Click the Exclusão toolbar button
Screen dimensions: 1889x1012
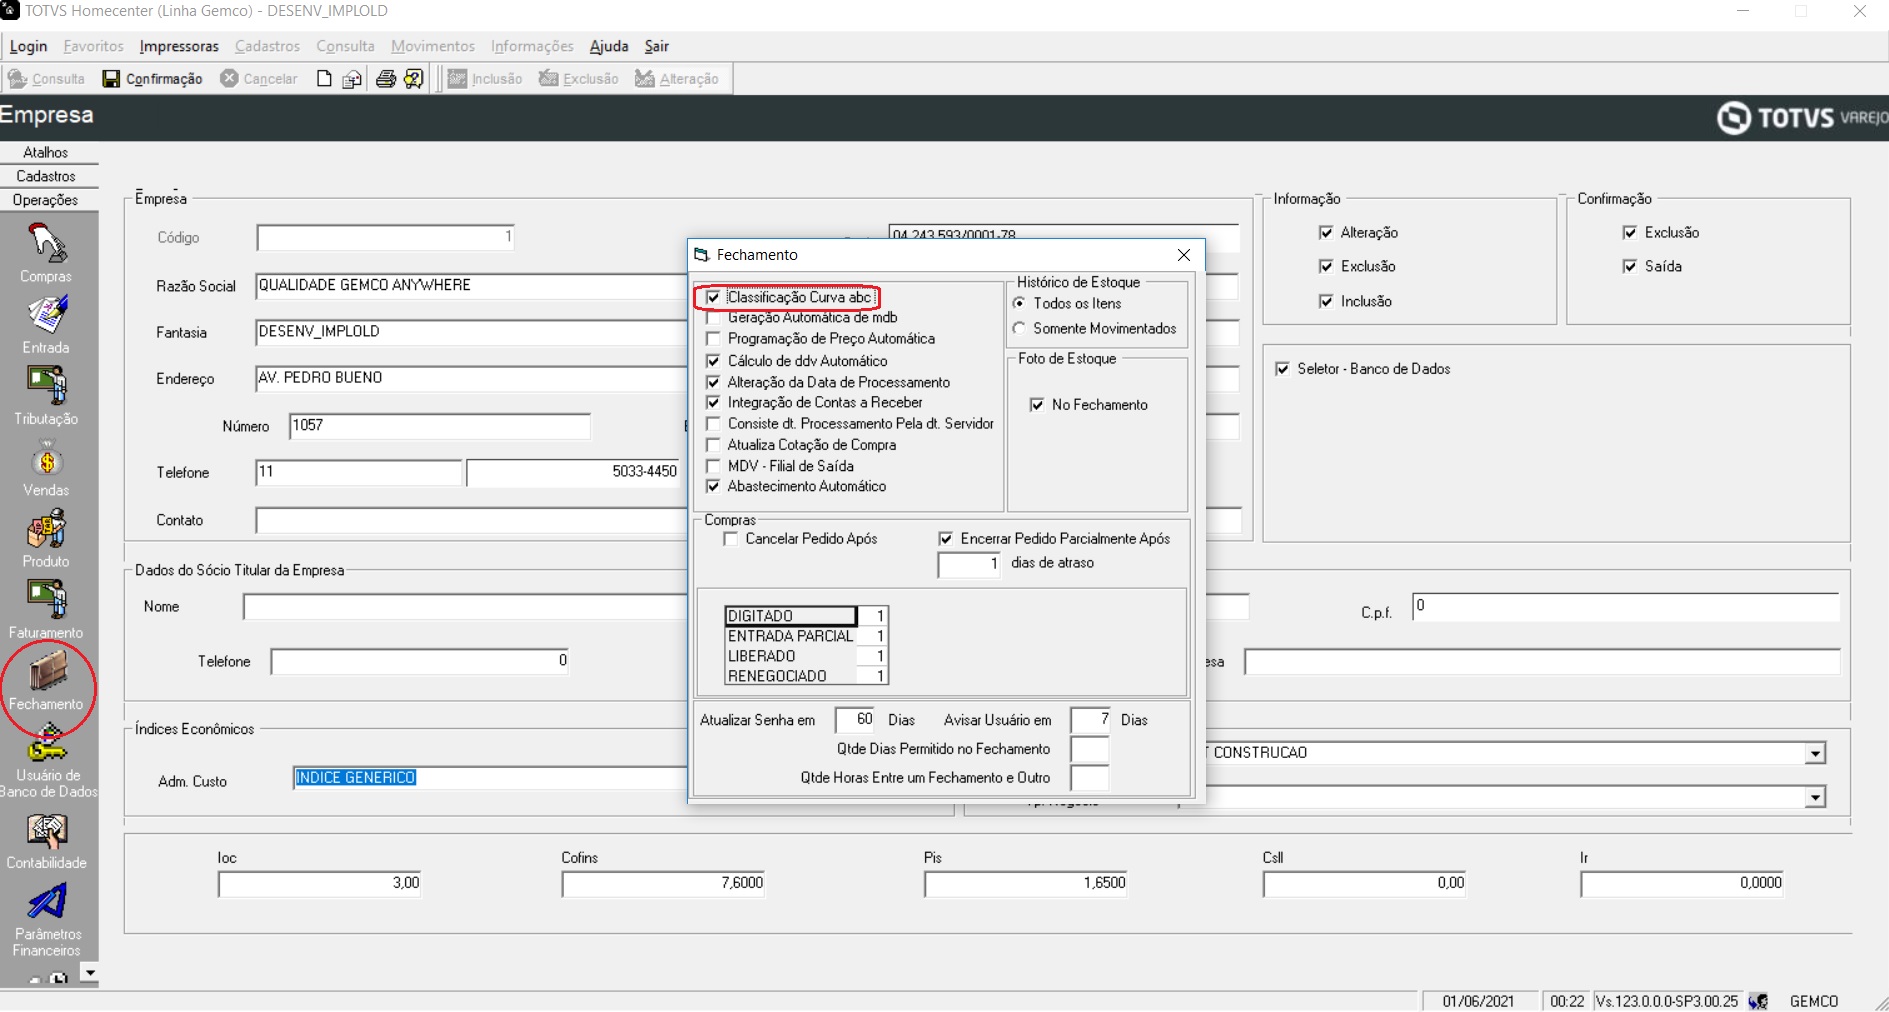(579, 79)
